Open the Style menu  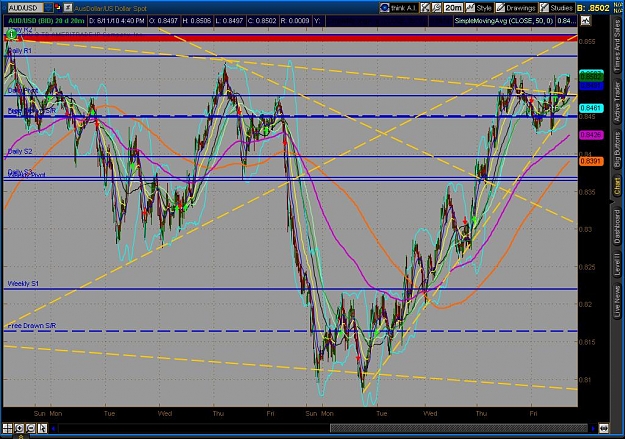pyautogui.click(x=480, y=8)
